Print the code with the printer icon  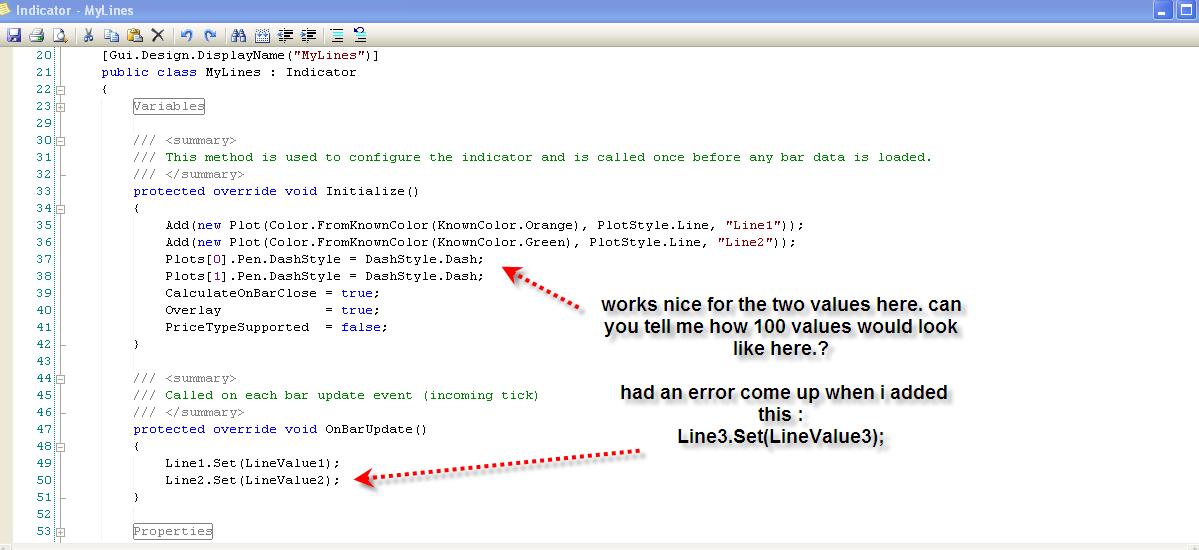click(x=36, y=34)
